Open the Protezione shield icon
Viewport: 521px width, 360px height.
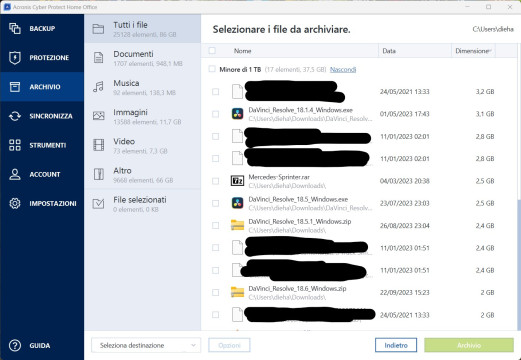click(x=15, y=57)
